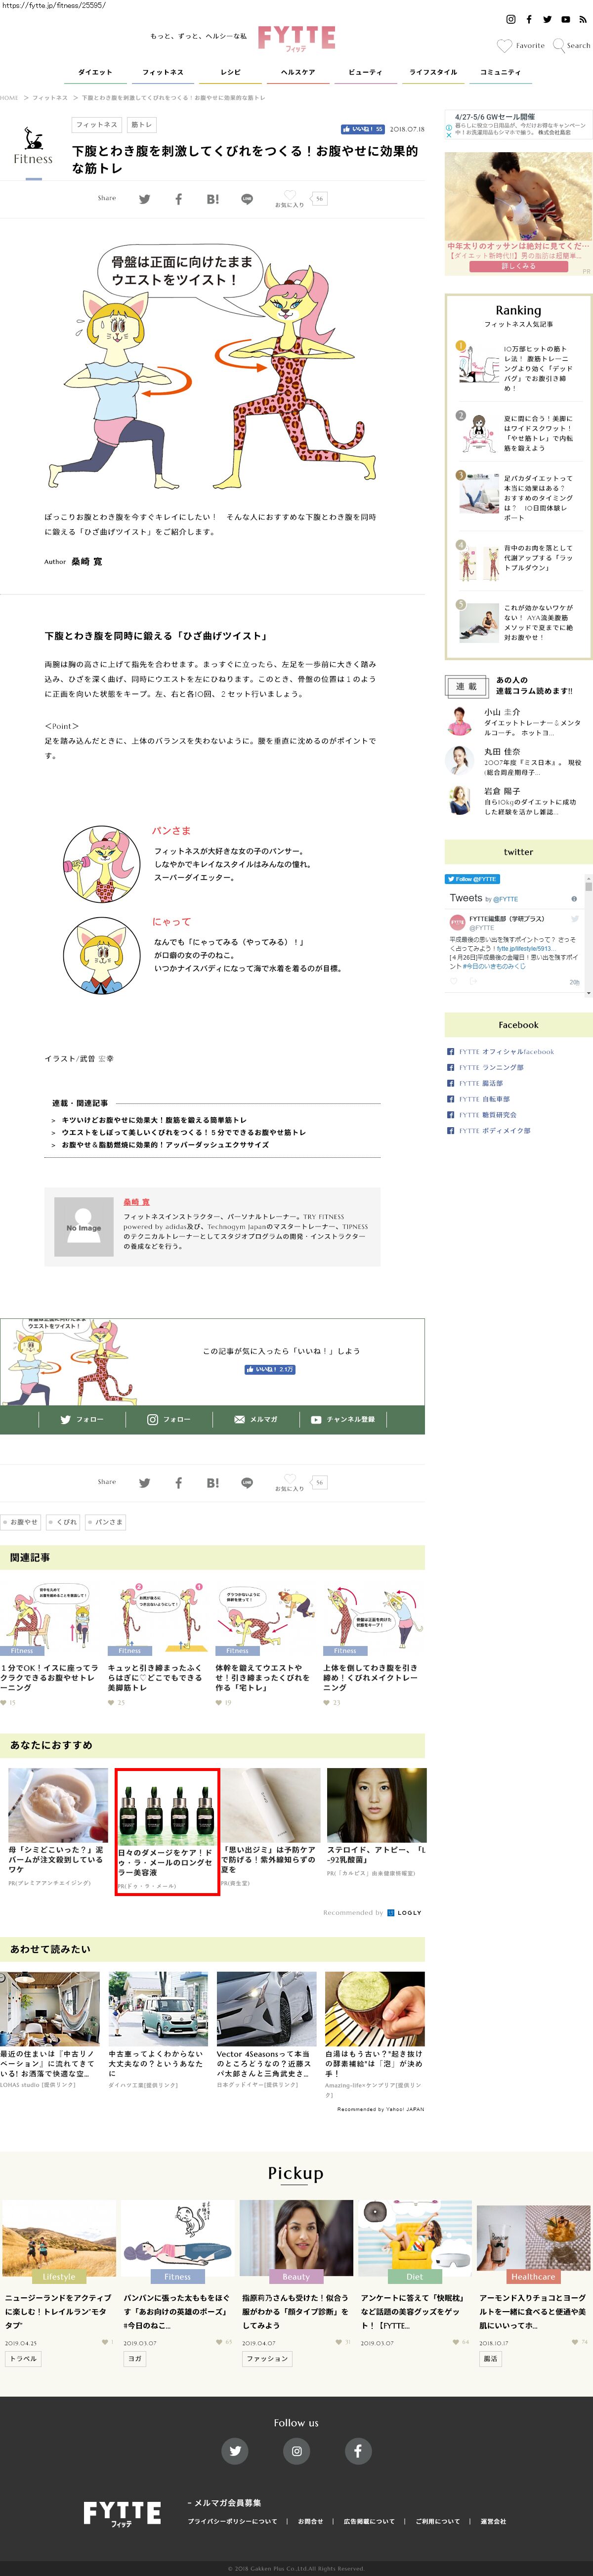The height and width of the screenshot is (2576, 593).
Task: Share on Facebook from row under article title
Action: pyautogui.click(x=178, y=199)
